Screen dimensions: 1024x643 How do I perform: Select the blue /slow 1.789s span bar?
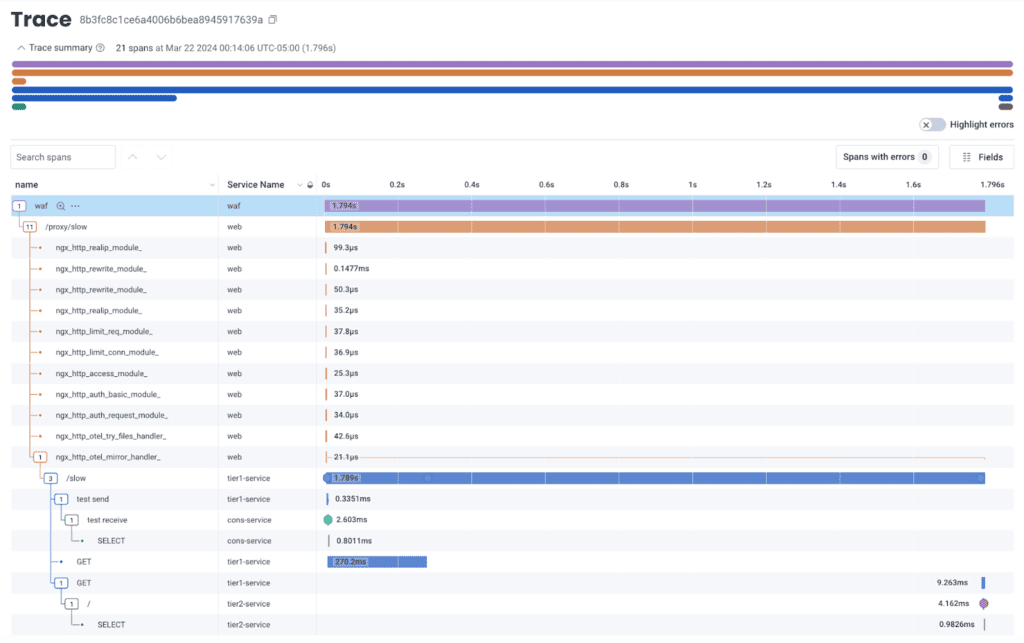tap(654, 478)
